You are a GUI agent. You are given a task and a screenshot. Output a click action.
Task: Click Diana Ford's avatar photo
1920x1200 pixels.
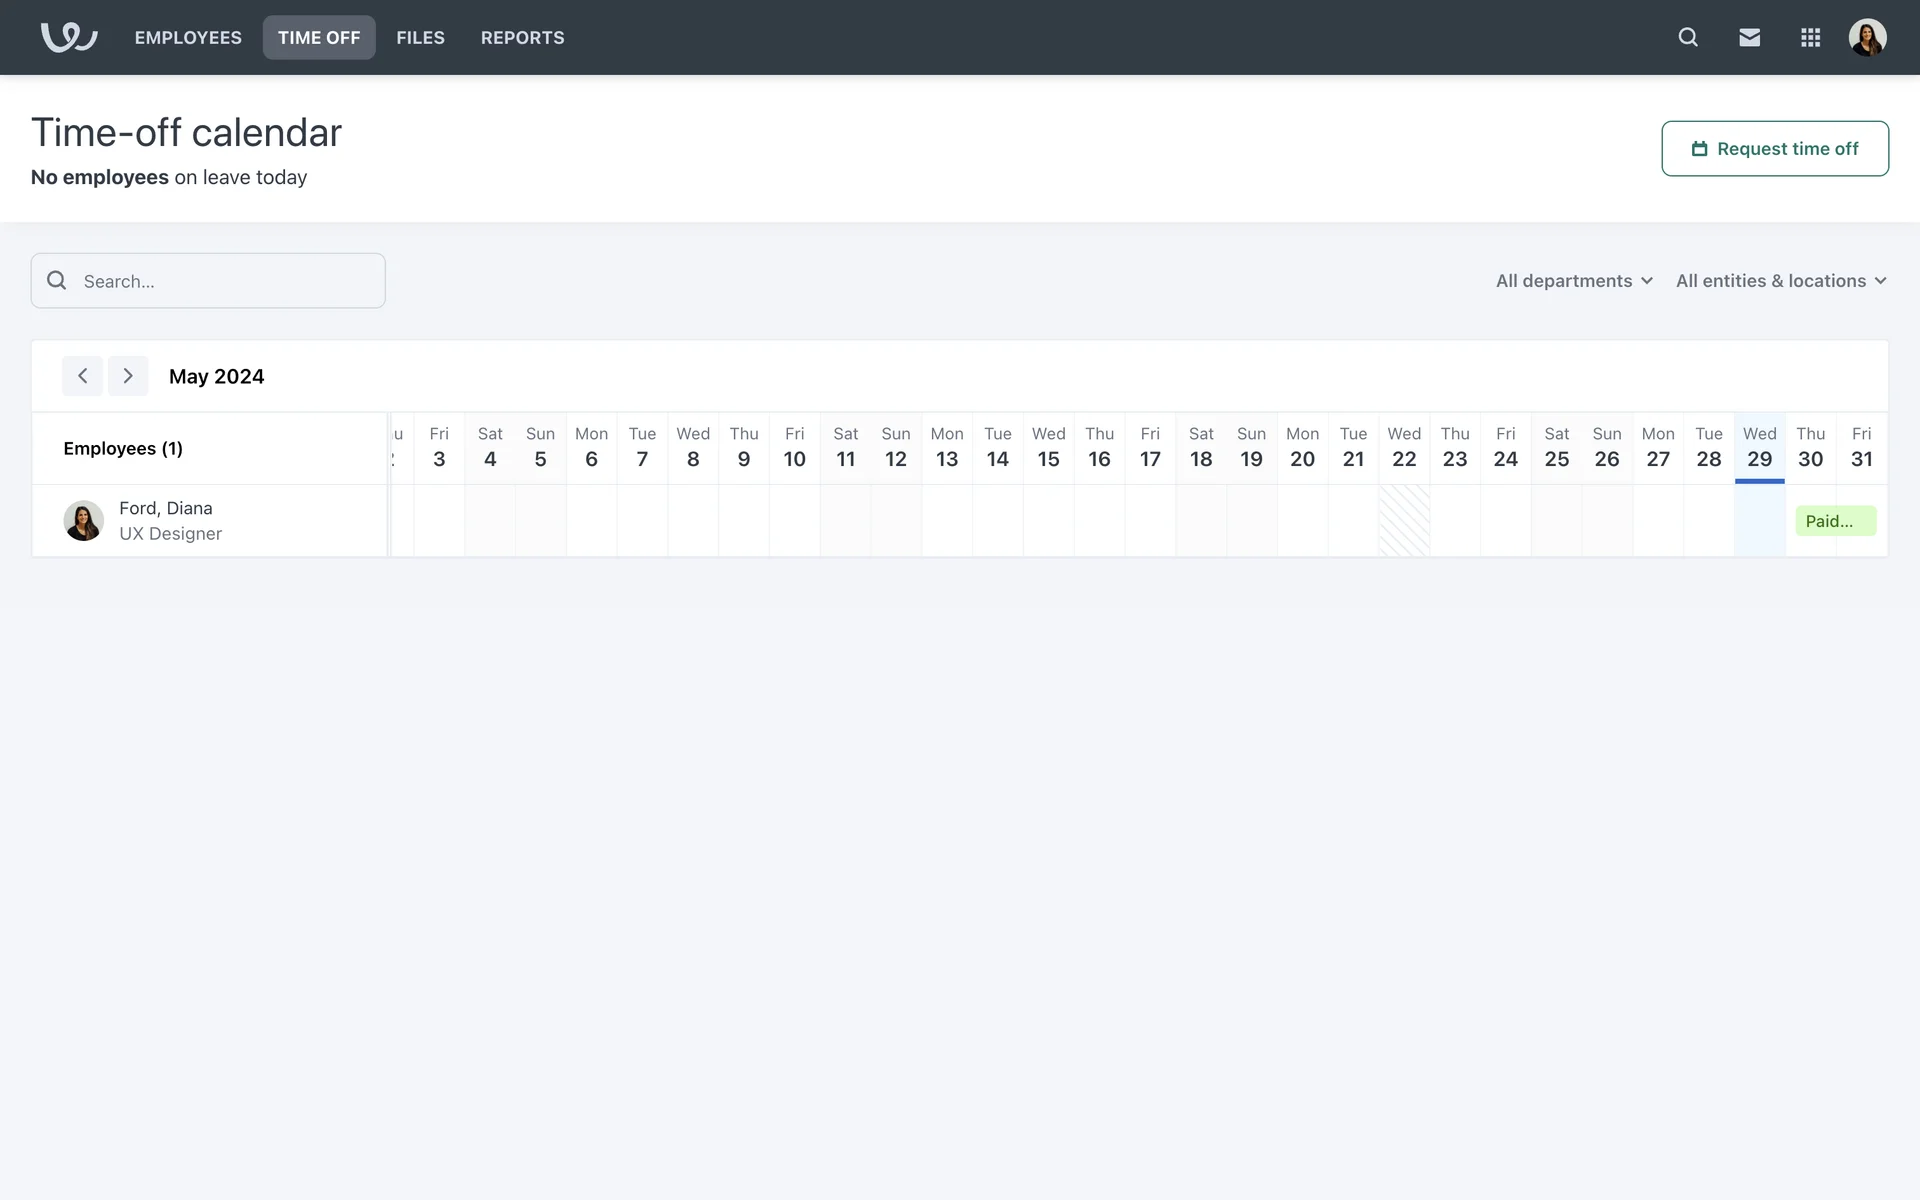coord(83,521)
